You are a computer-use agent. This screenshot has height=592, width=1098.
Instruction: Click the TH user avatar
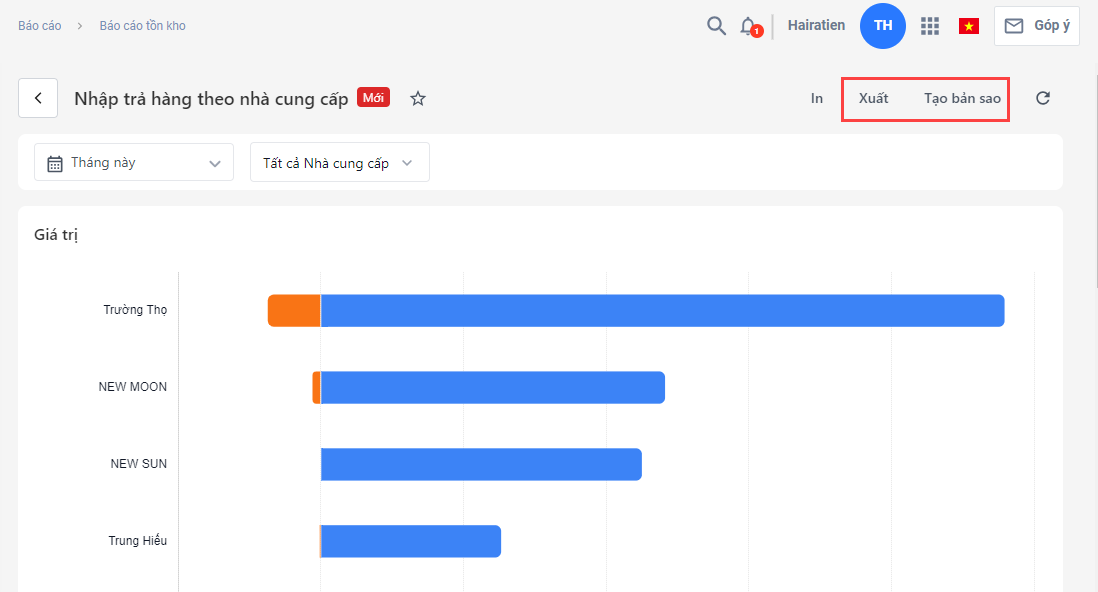(x=882, y=26)
